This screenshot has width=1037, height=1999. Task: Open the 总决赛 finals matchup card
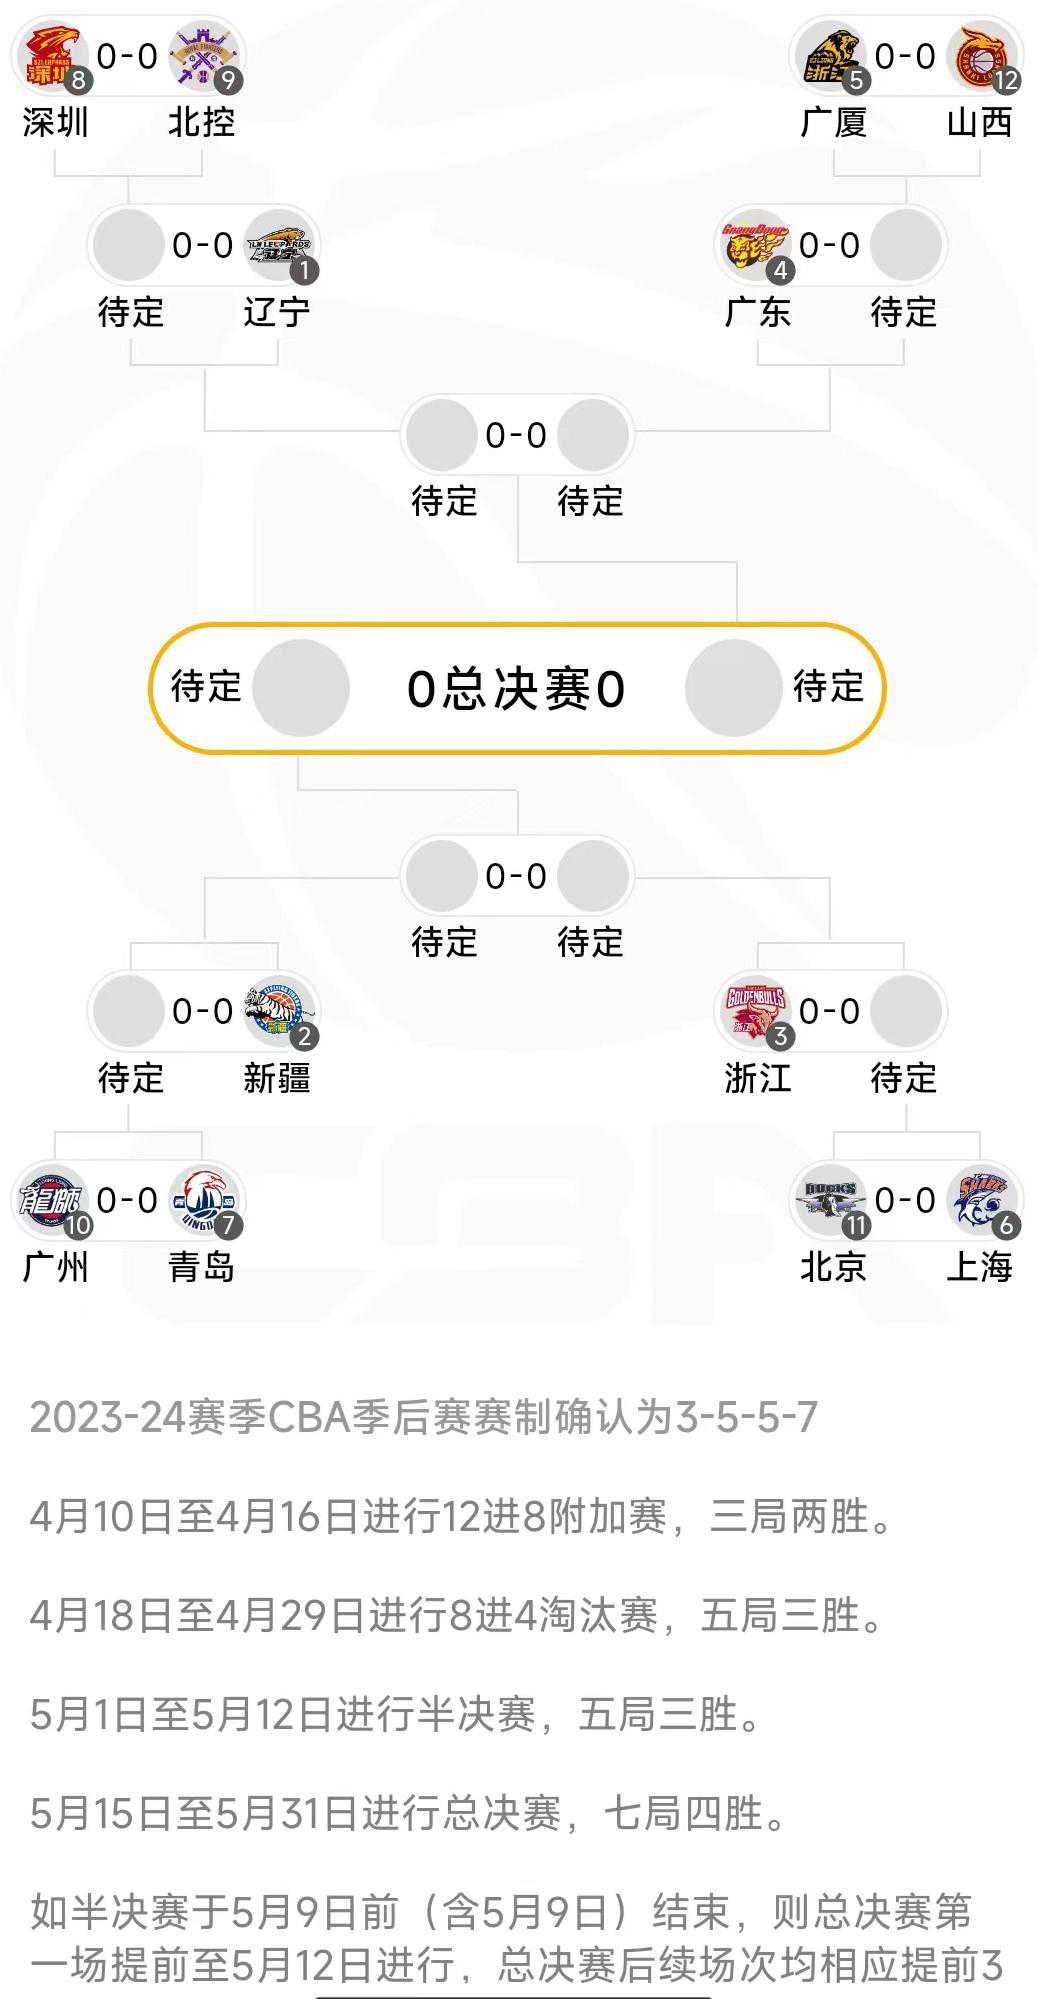coord(516,689)
